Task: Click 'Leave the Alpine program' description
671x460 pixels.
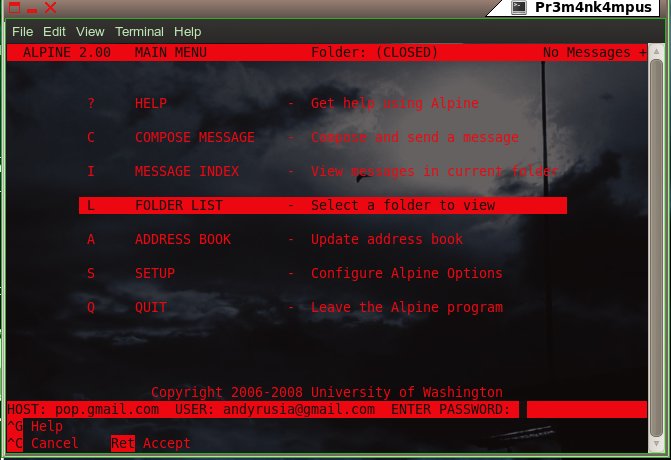Action: coord(407,307)
